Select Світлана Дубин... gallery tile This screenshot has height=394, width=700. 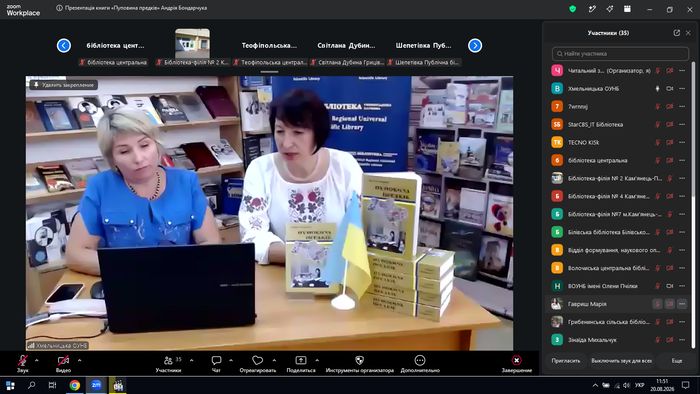346,46
